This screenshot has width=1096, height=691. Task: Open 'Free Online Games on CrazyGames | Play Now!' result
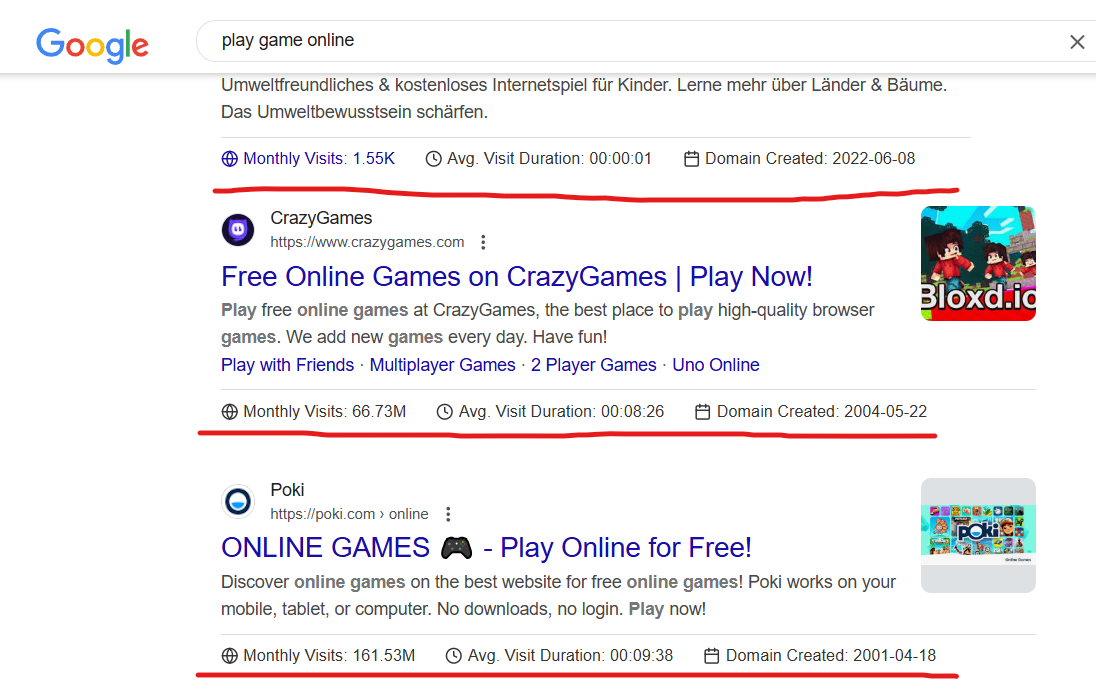tap(517, 277)
